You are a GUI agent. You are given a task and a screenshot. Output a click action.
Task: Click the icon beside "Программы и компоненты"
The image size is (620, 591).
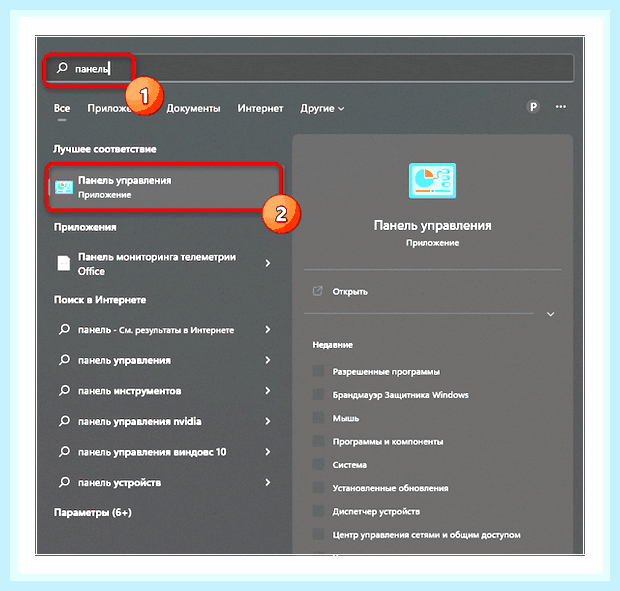pyautogui.click(x=318, y=441)
